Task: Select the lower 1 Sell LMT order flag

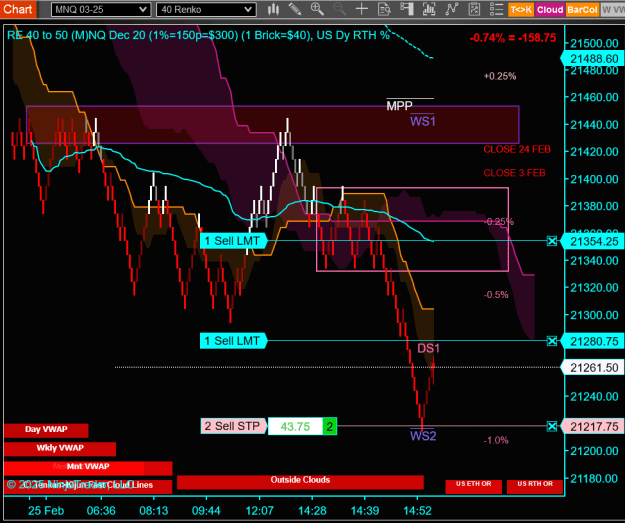Action: [x=233, y=341]
